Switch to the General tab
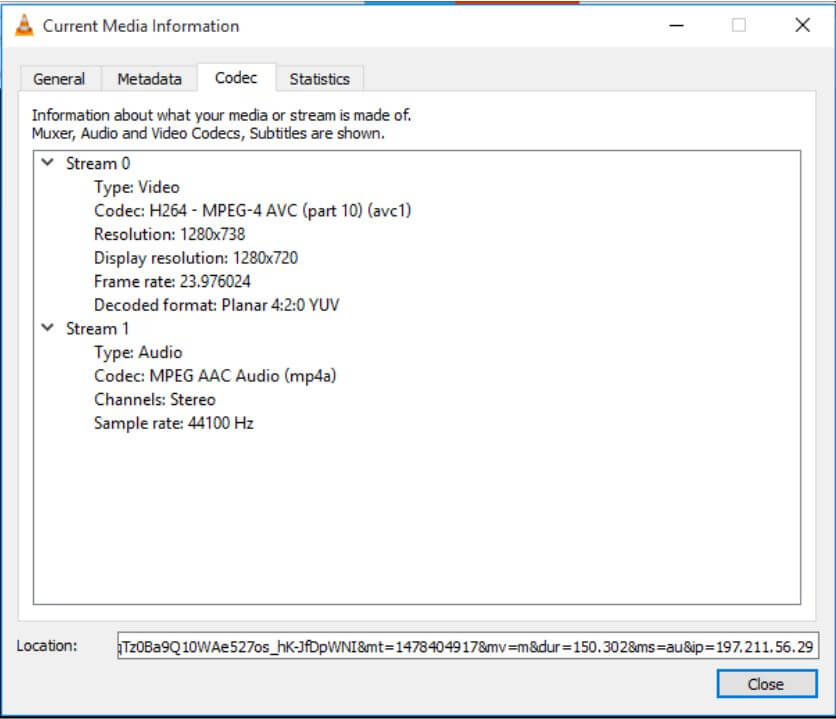Image resolution: width=836 pixels, height=719 pixels. 60,79
